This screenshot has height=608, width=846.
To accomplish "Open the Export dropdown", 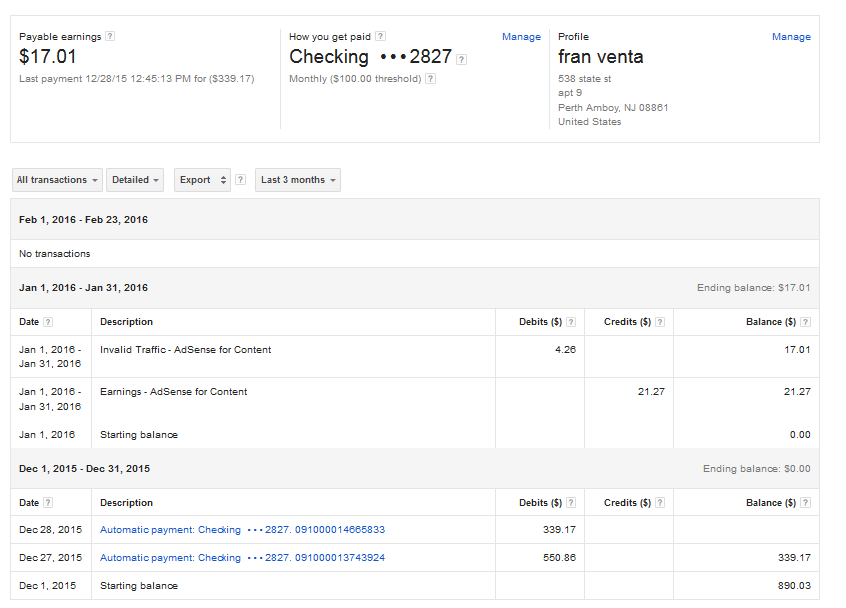I will (x=202, y=180).
